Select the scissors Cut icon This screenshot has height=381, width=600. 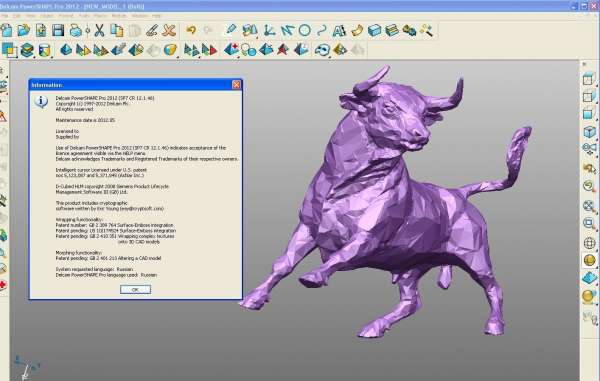[99, 30]
